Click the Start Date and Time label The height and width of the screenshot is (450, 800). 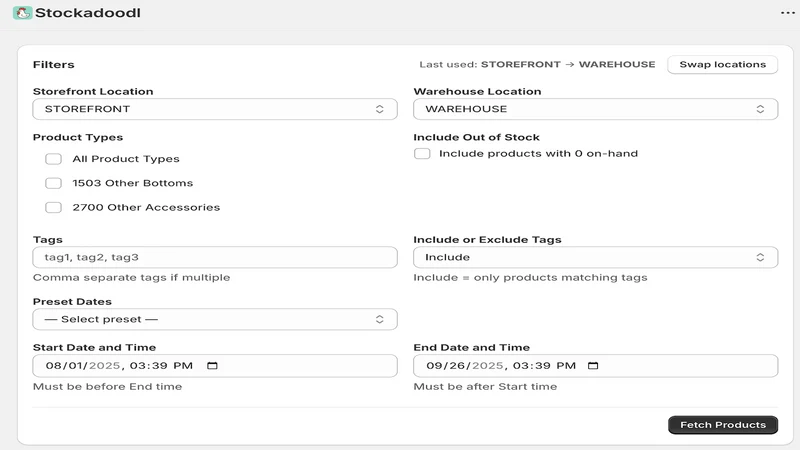(x=94, y=347)
